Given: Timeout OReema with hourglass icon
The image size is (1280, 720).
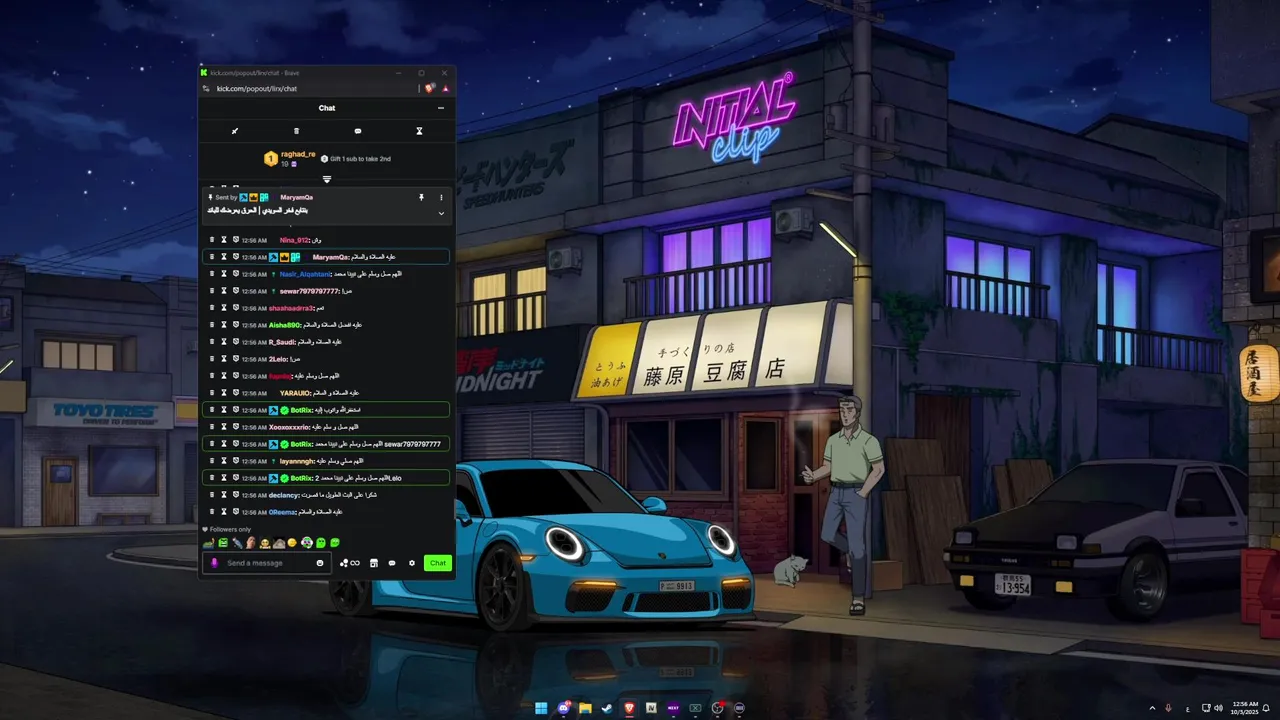Looking at the screenshot, I should (x=224, y=512).
